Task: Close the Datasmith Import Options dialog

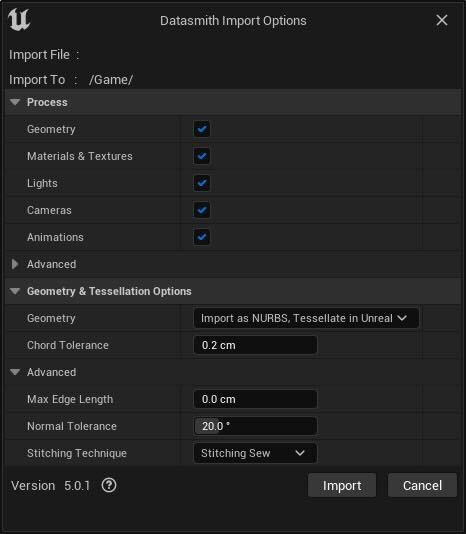Action: [442, 20]
